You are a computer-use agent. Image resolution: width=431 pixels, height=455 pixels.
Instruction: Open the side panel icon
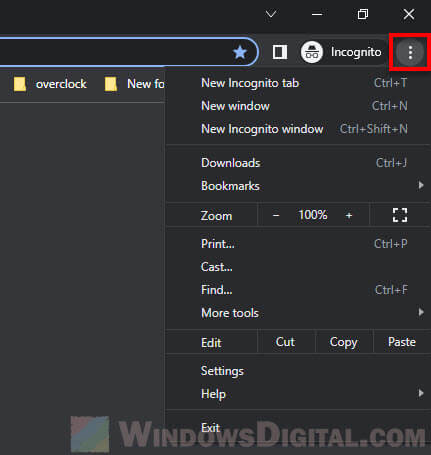pos(280,52)
